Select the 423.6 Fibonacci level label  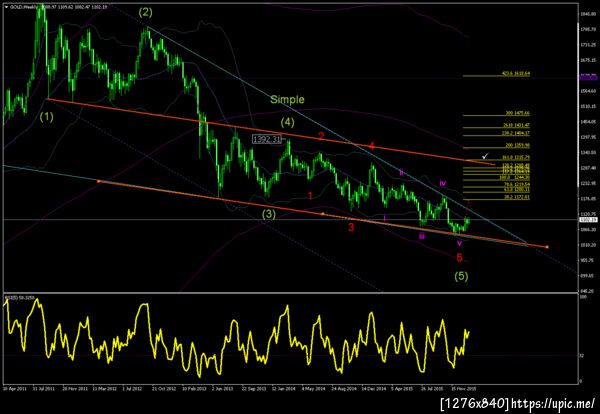pos(516,73)
